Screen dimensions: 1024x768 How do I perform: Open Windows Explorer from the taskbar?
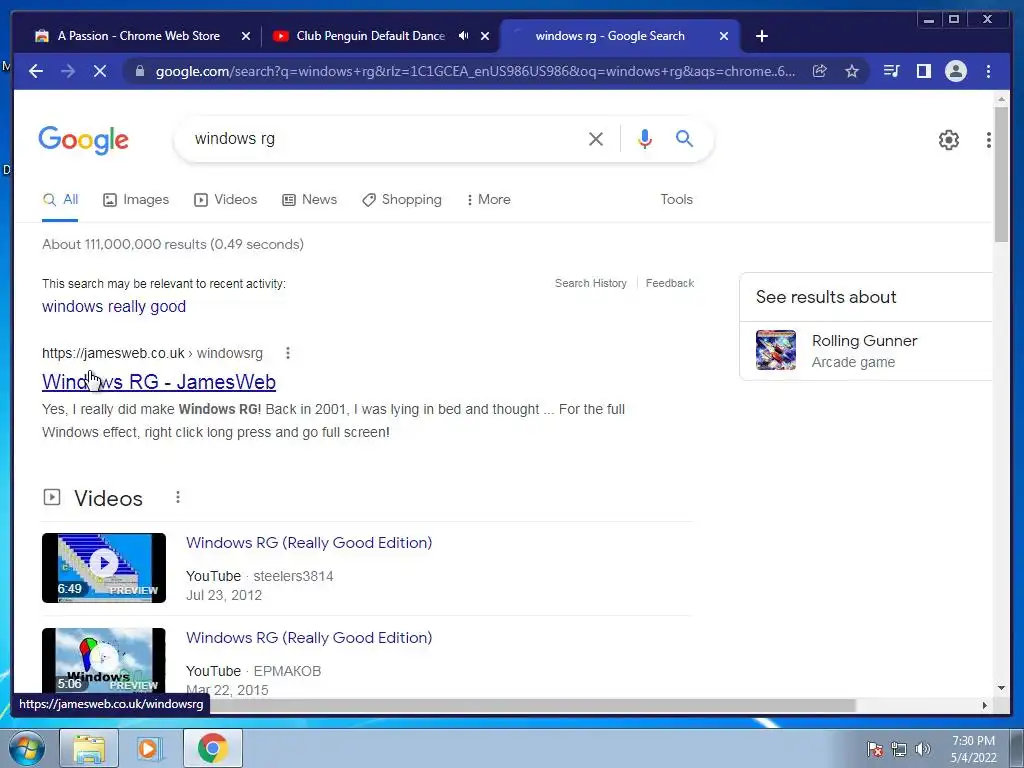pyautogui.click(x=89, y=748)
